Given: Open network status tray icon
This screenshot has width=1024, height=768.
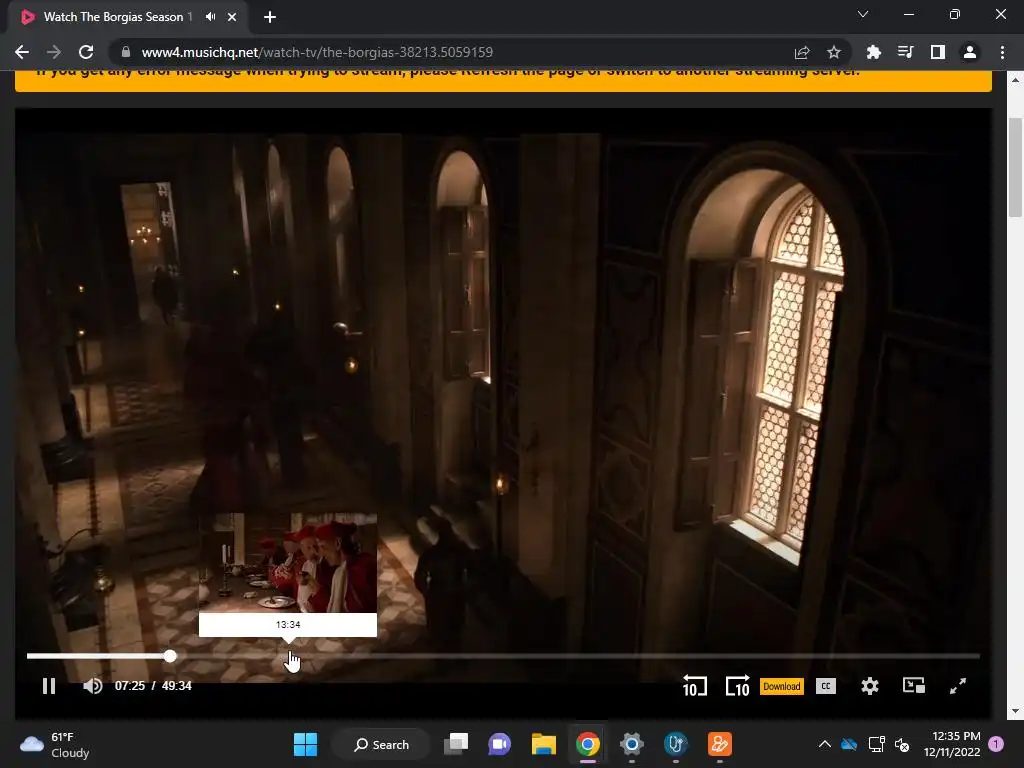Looking at the screenshot, I should (x=876, y=744).
